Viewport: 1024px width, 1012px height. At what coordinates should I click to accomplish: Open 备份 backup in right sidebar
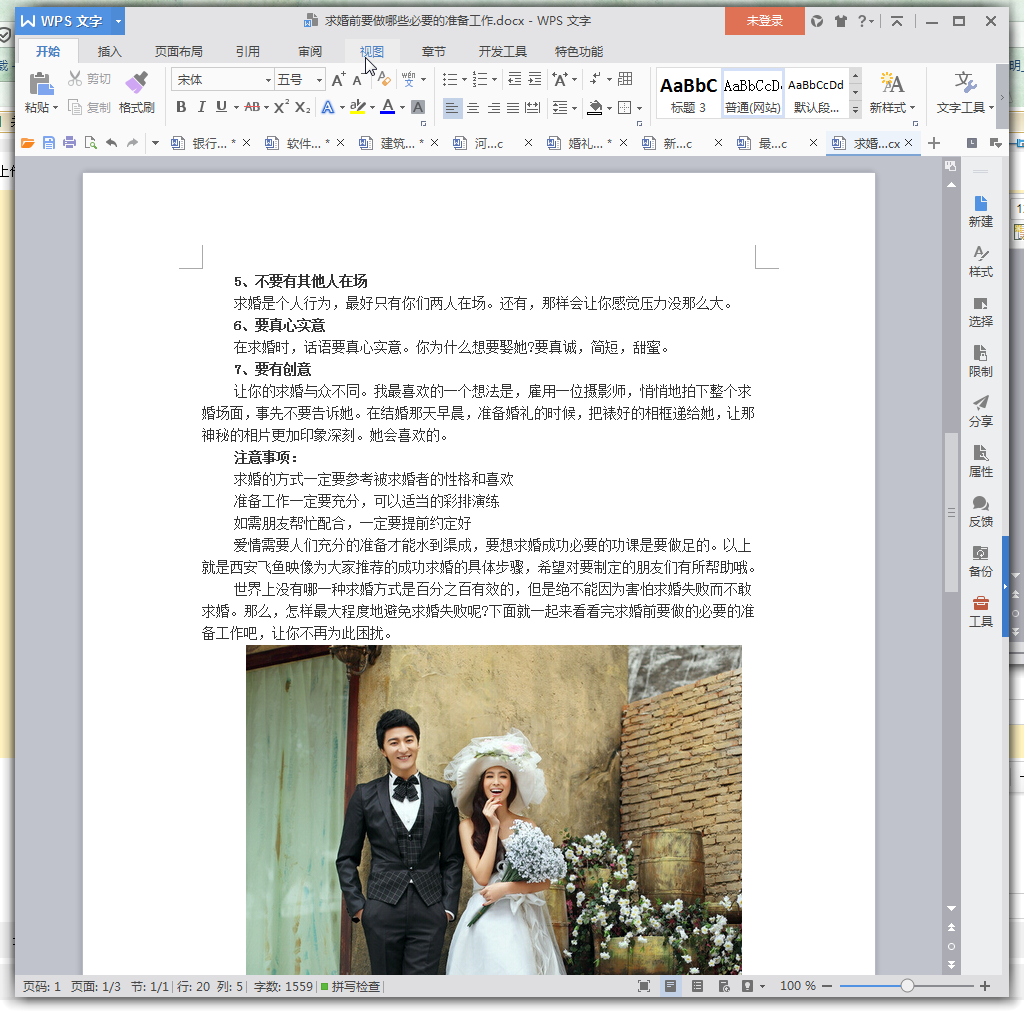[980, 561]
